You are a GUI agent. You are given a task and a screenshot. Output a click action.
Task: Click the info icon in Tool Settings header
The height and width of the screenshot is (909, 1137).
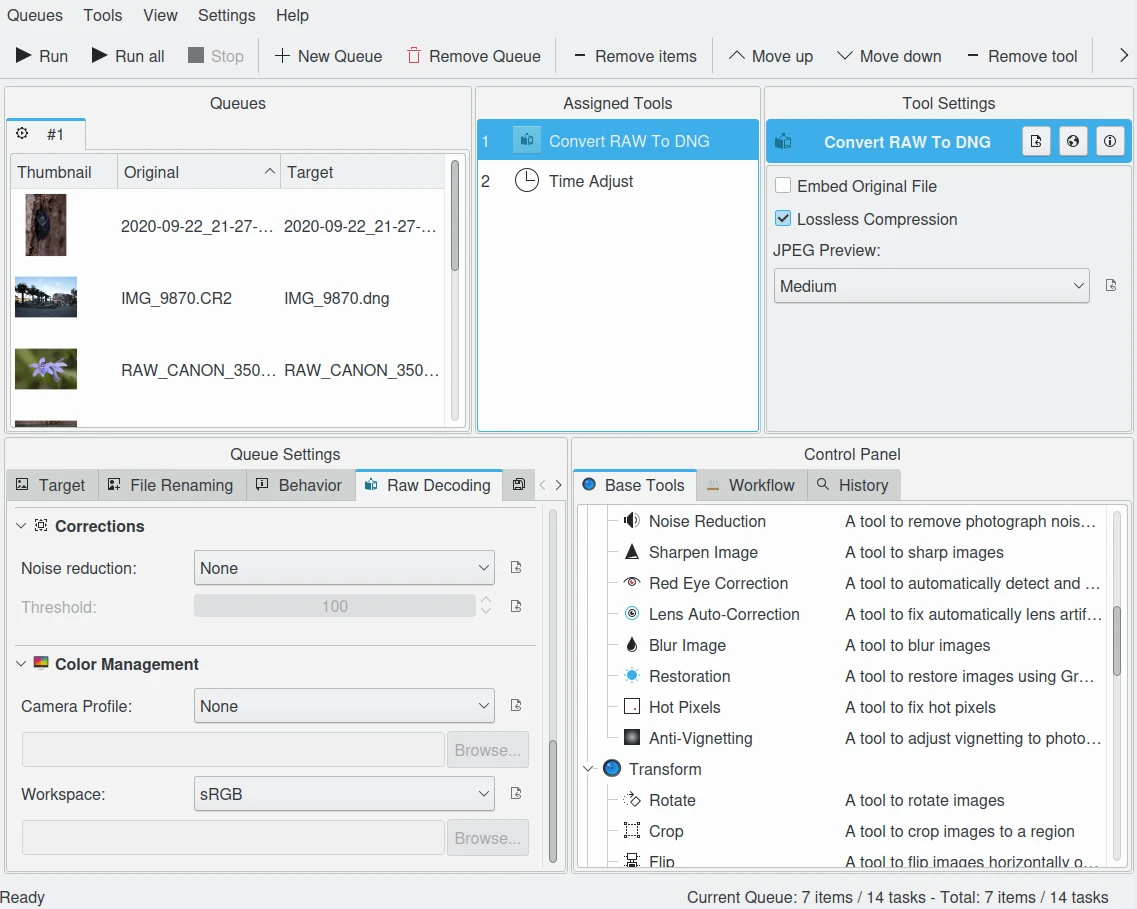click(x=1109, y=142)
